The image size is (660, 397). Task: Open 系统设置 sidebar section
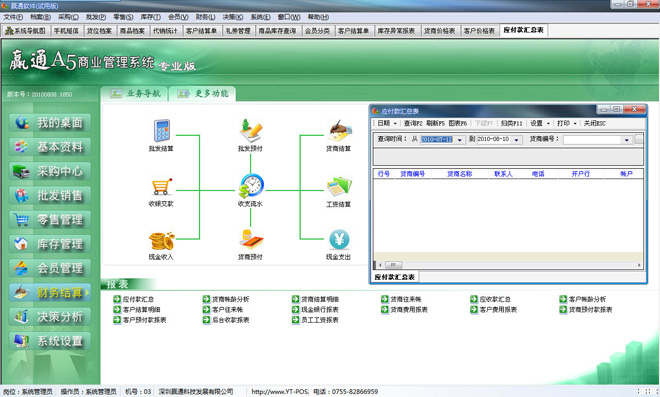click(x=50, y=341)
